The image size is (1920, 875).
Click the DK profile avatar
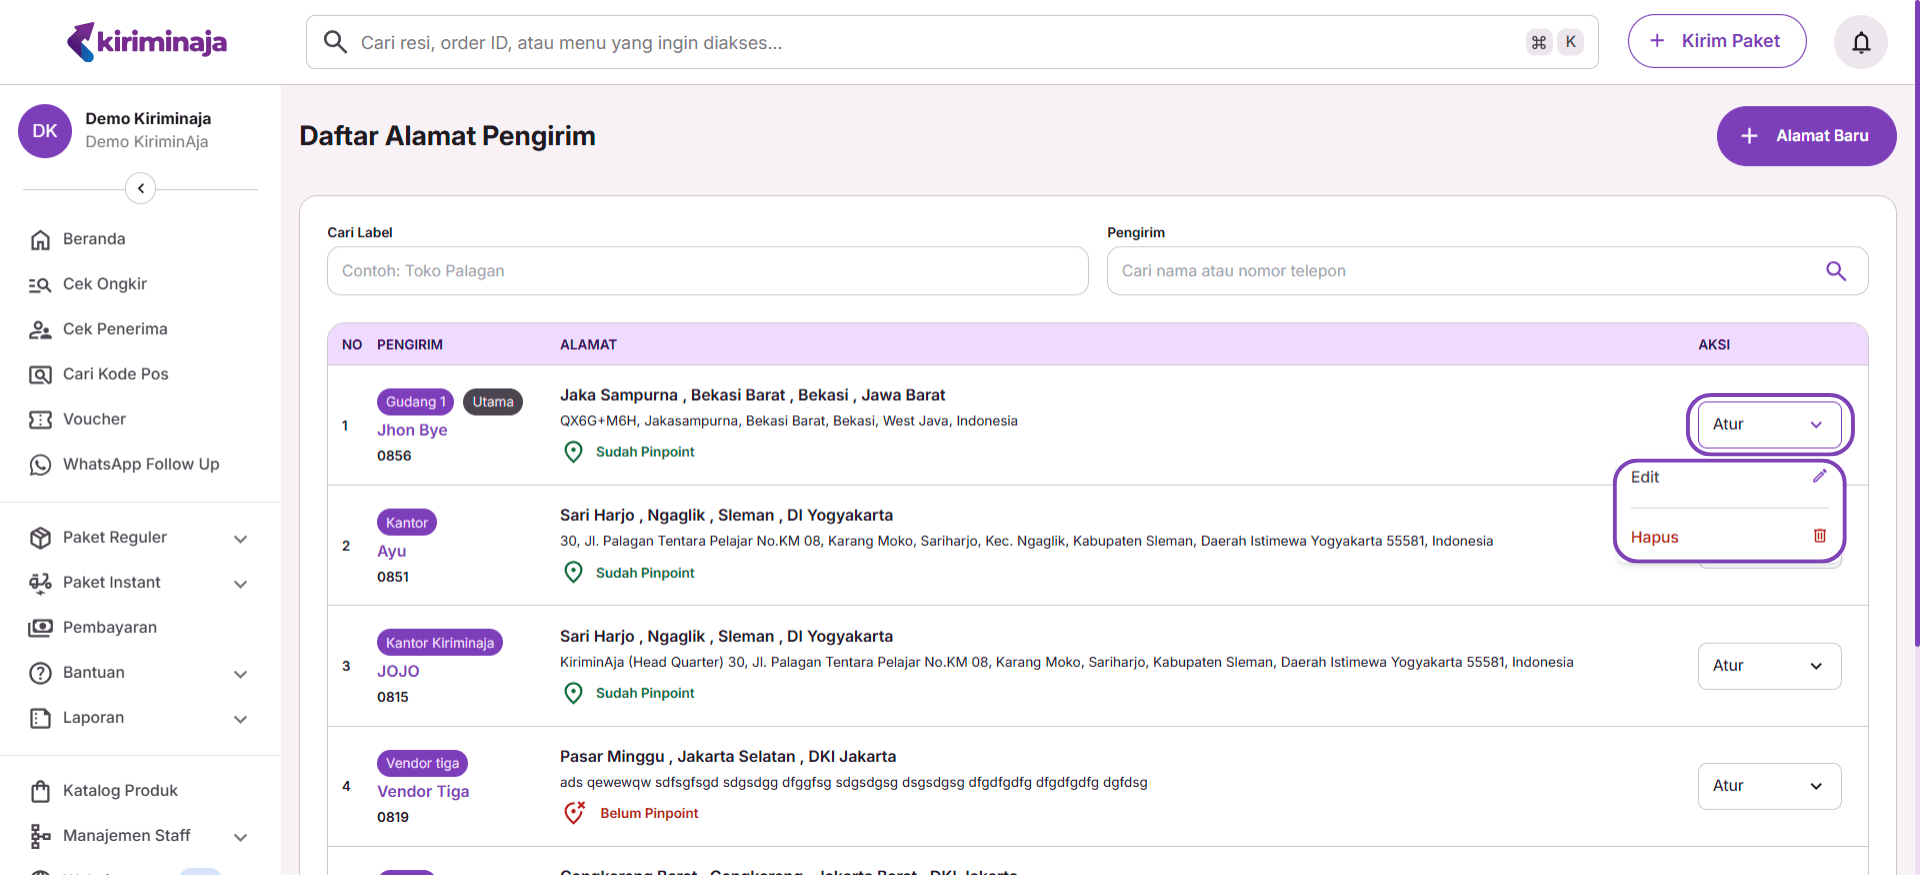[45, 131]
